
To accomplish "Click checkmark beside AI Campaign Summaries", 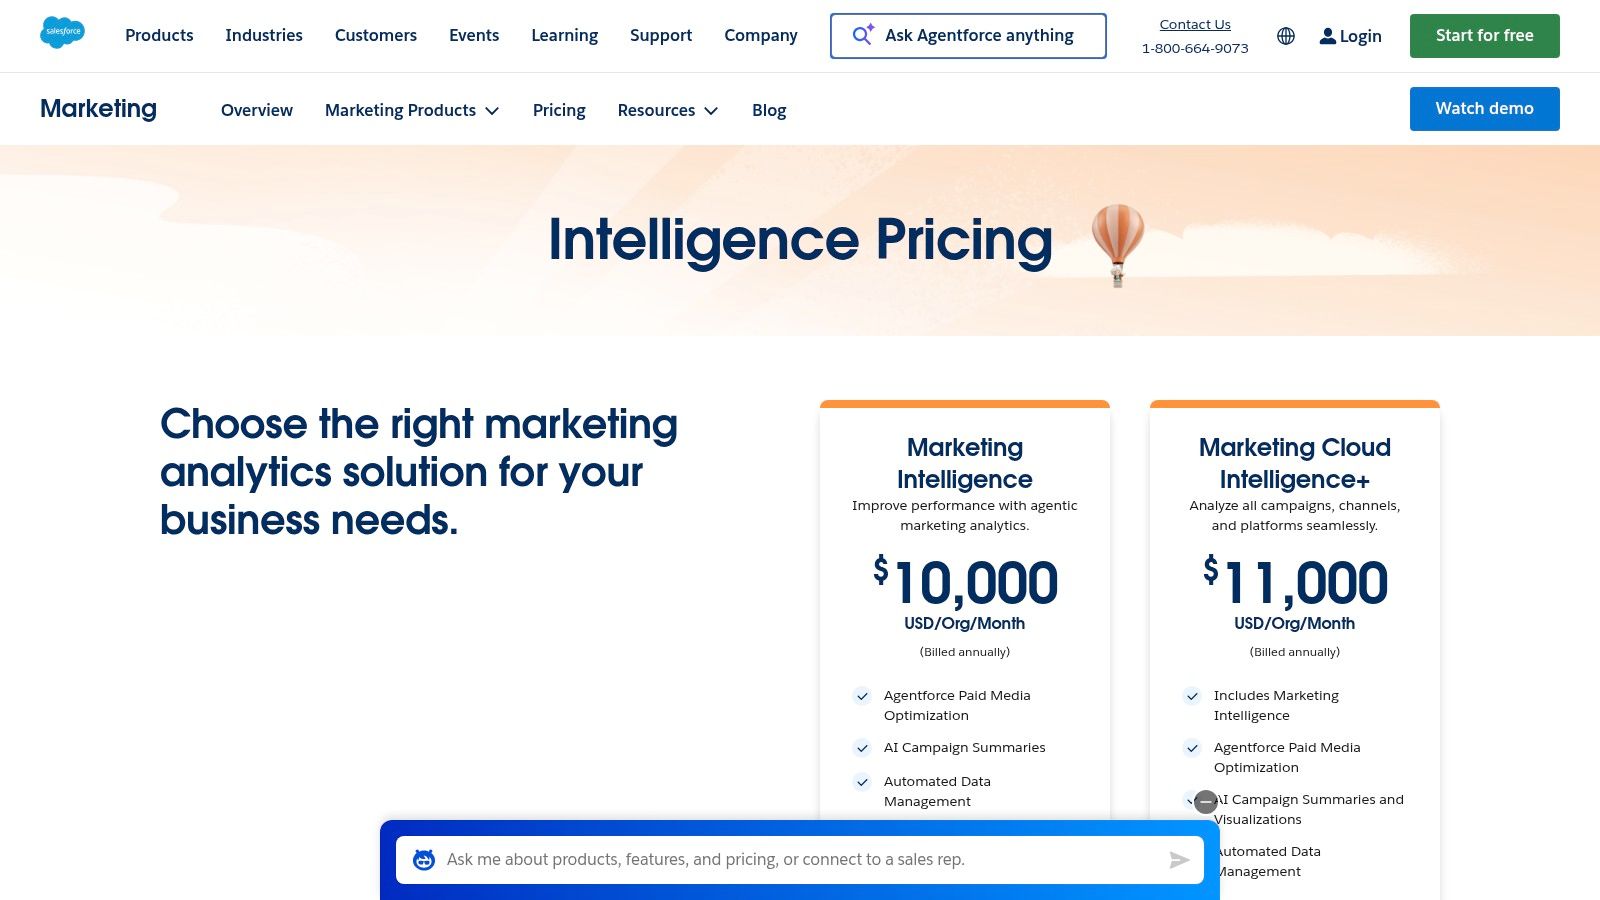I will (x=862, y=748).
